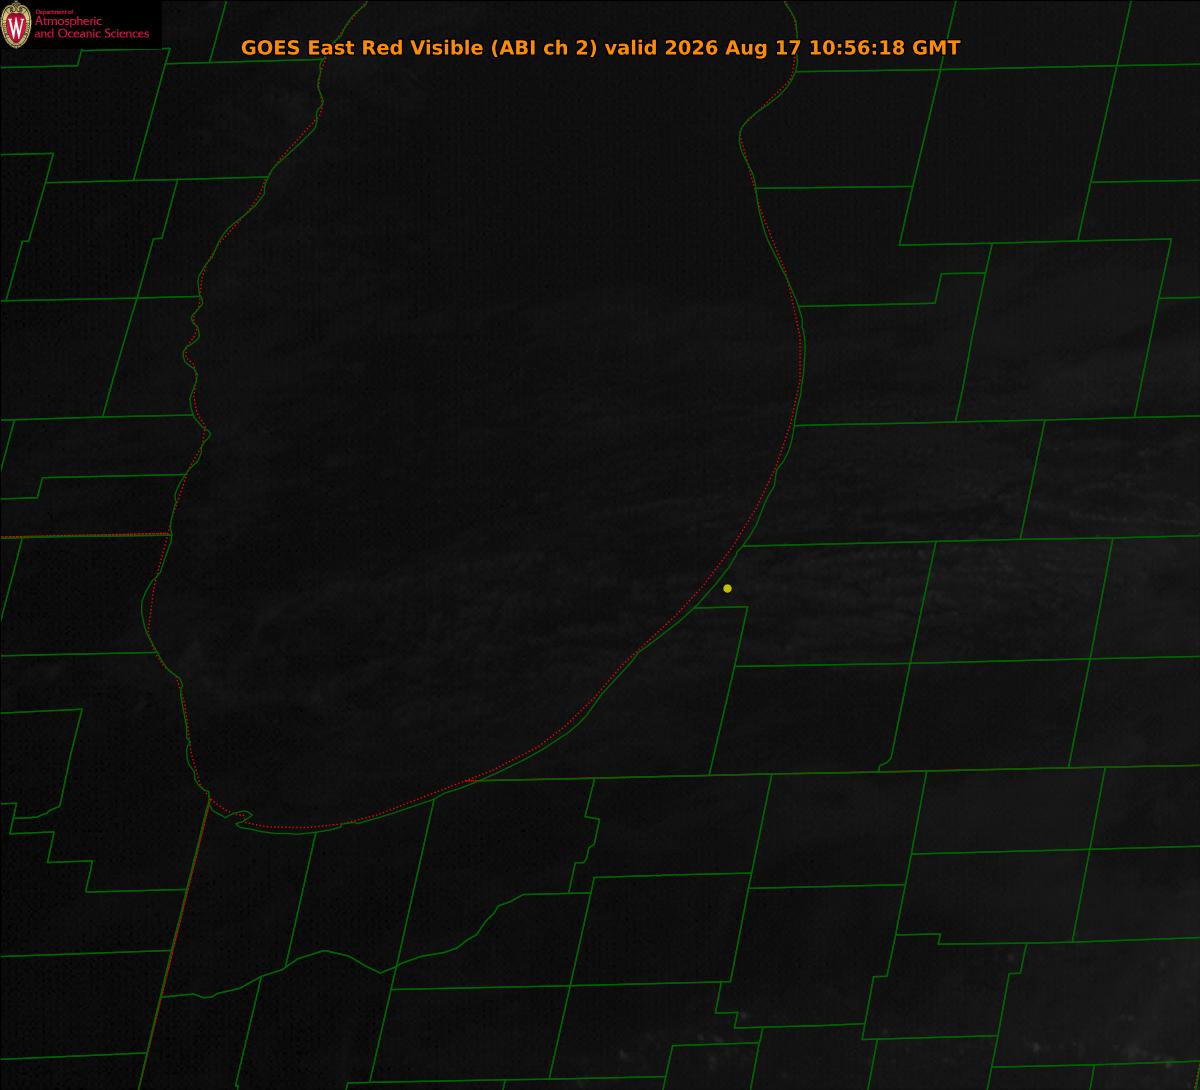
Task: Click the yellow location marker dot
Action: pos(727,588)
